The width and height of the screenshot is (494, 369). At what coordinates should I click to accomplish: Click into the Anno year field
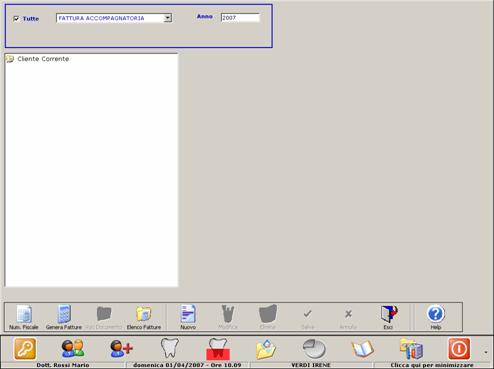click(240, 18)
